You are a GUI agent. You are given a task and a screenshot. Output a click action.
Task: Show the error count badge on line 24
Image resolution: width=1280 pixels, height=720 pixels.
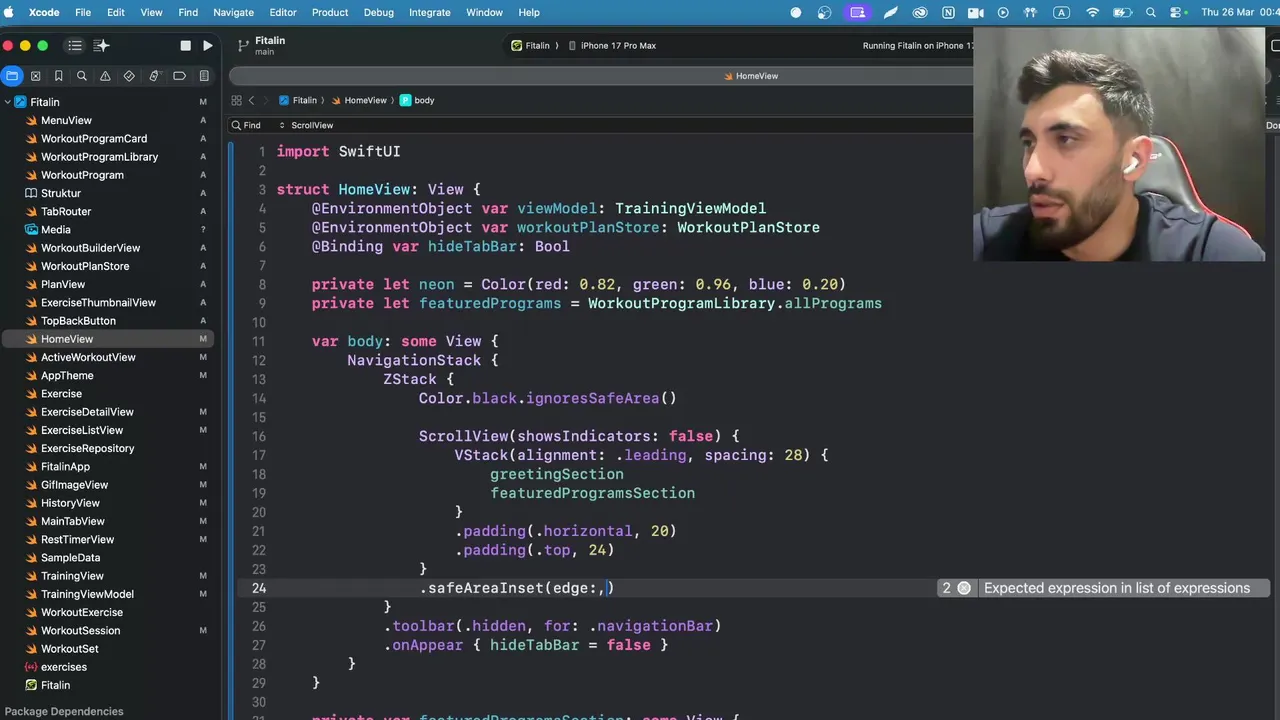click(x=946, y=588)
